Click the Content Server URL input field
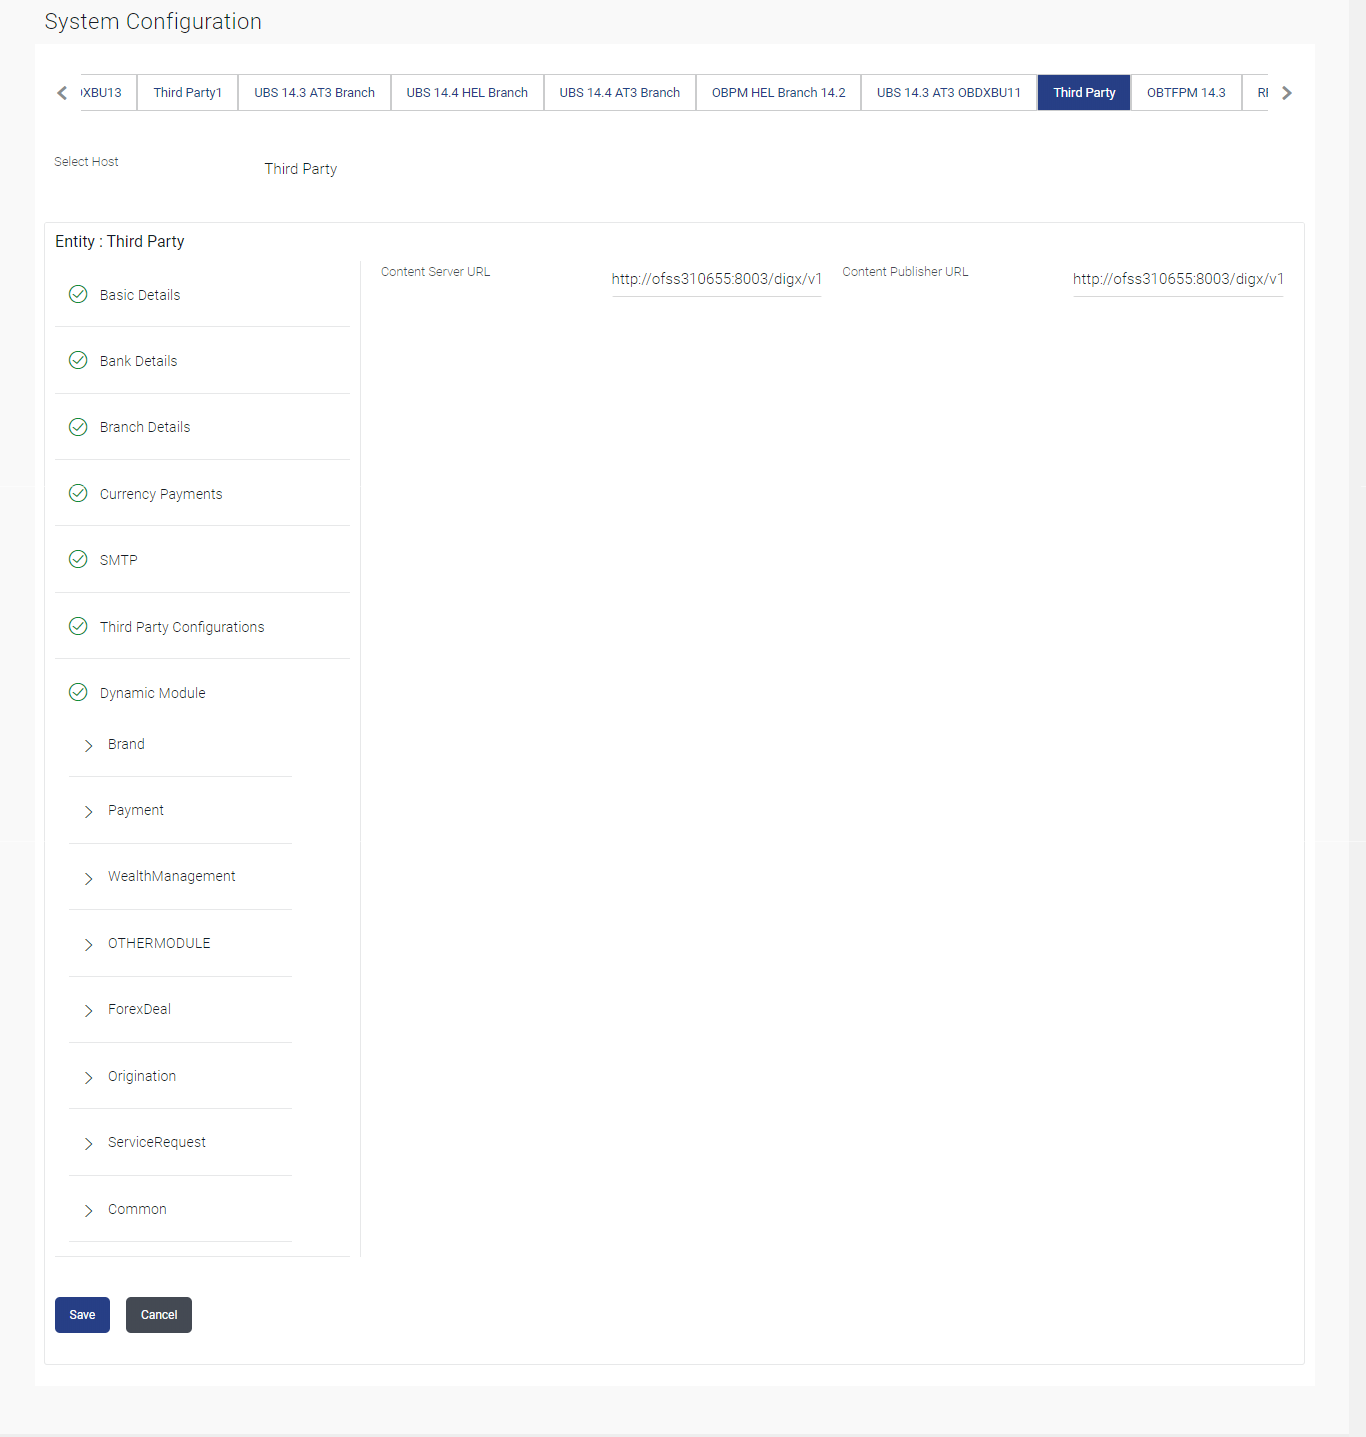Viewport: 1366px width, 1437px height. [716, 279]
